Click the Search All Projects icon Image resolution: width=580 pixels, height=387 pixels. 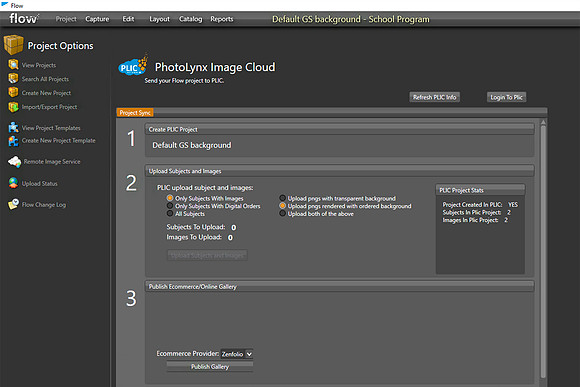tap(13, 78)
